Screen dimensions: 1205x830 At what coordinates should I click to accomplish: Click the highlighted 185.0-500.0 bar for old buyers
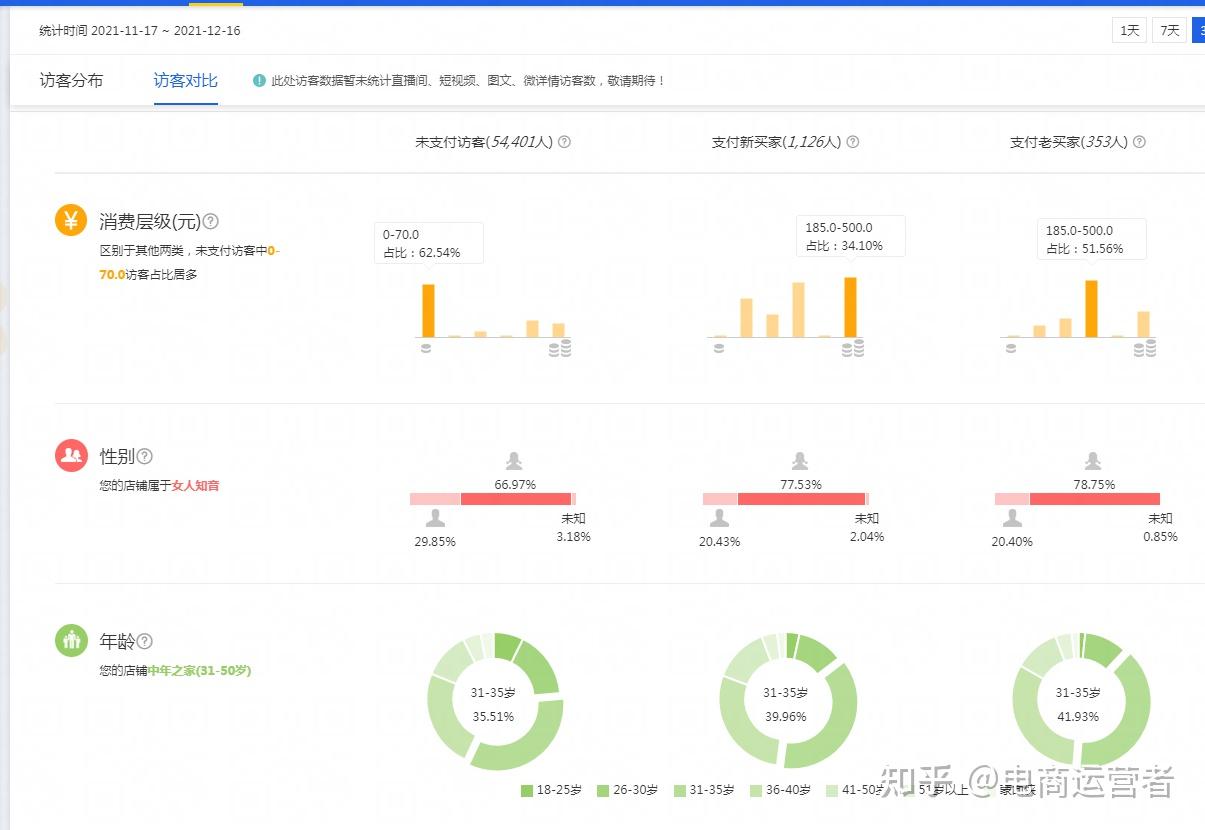click(1091, 309)
